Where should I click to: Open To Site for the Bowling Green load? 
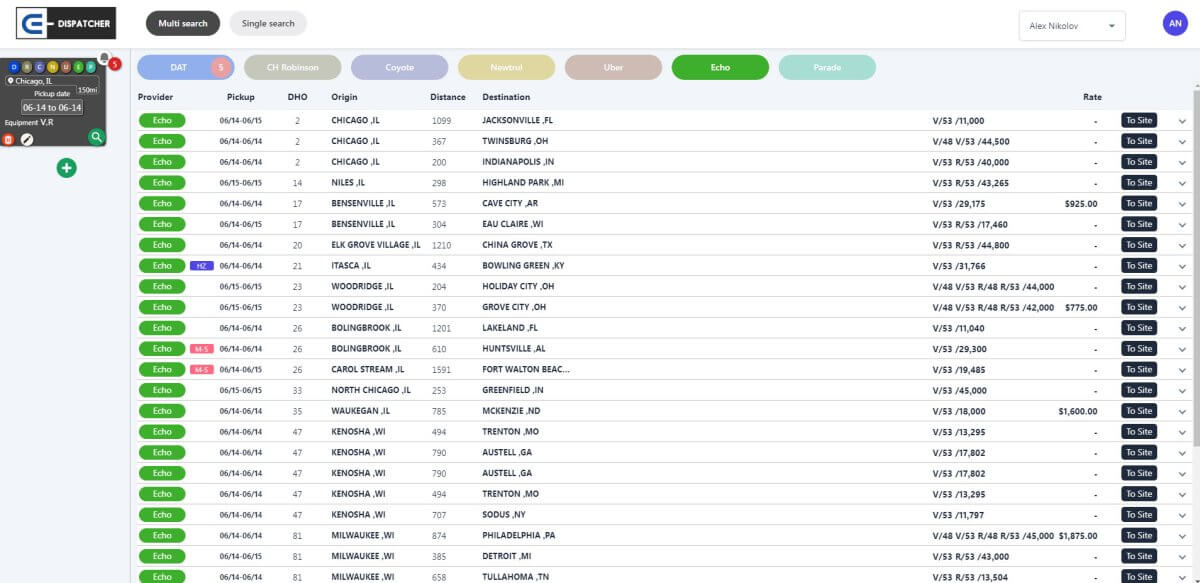point(1139,266)
